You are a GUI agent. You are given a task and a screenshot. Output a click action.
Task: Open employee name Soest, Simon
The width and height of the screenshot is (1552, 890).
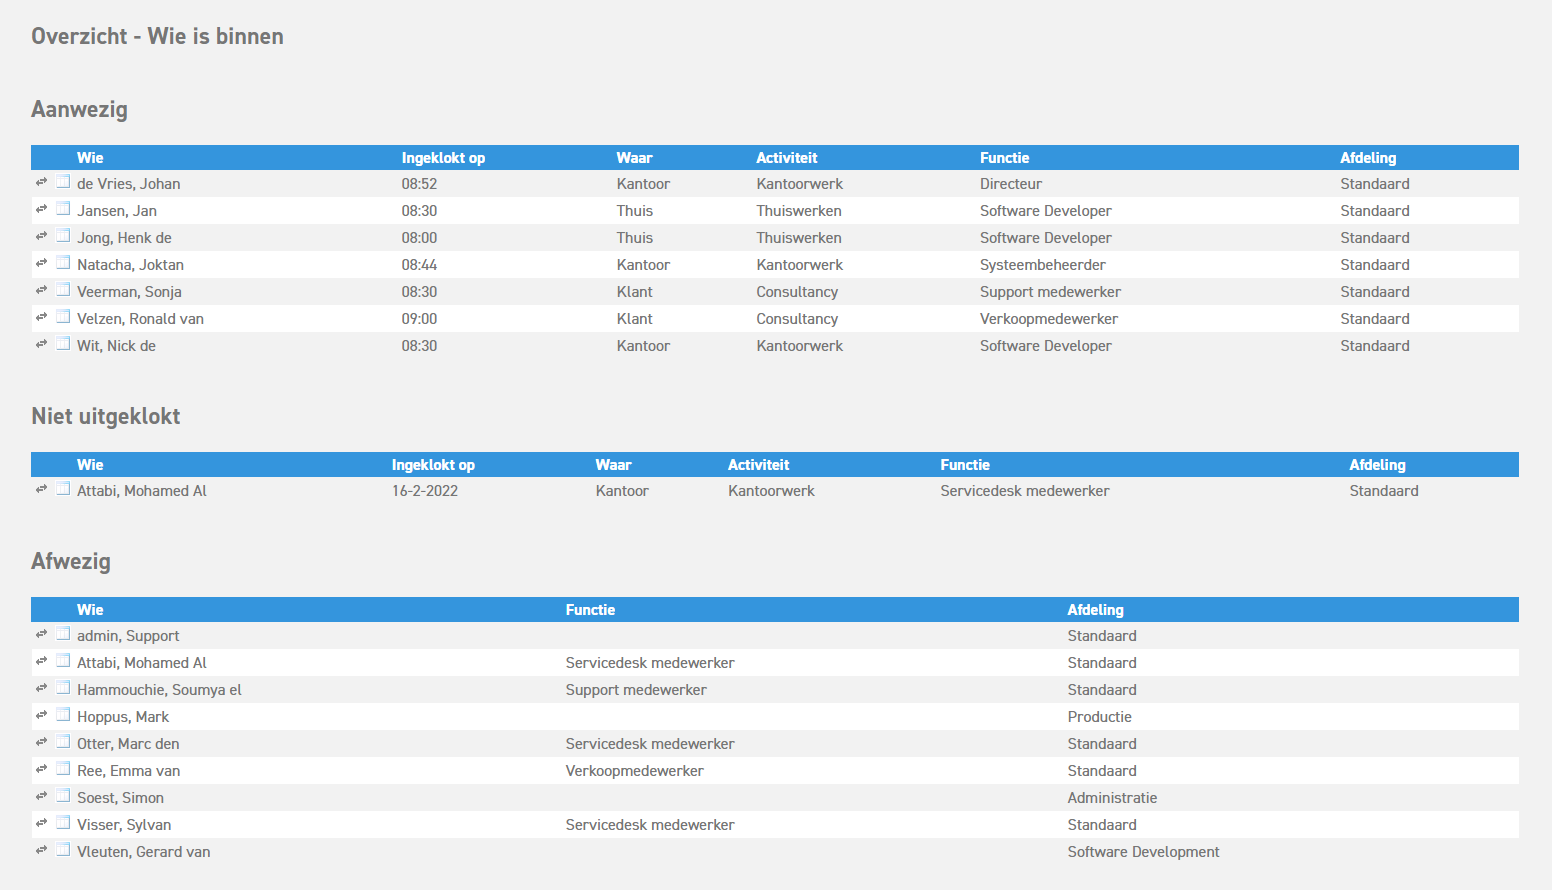coord(120,798)
